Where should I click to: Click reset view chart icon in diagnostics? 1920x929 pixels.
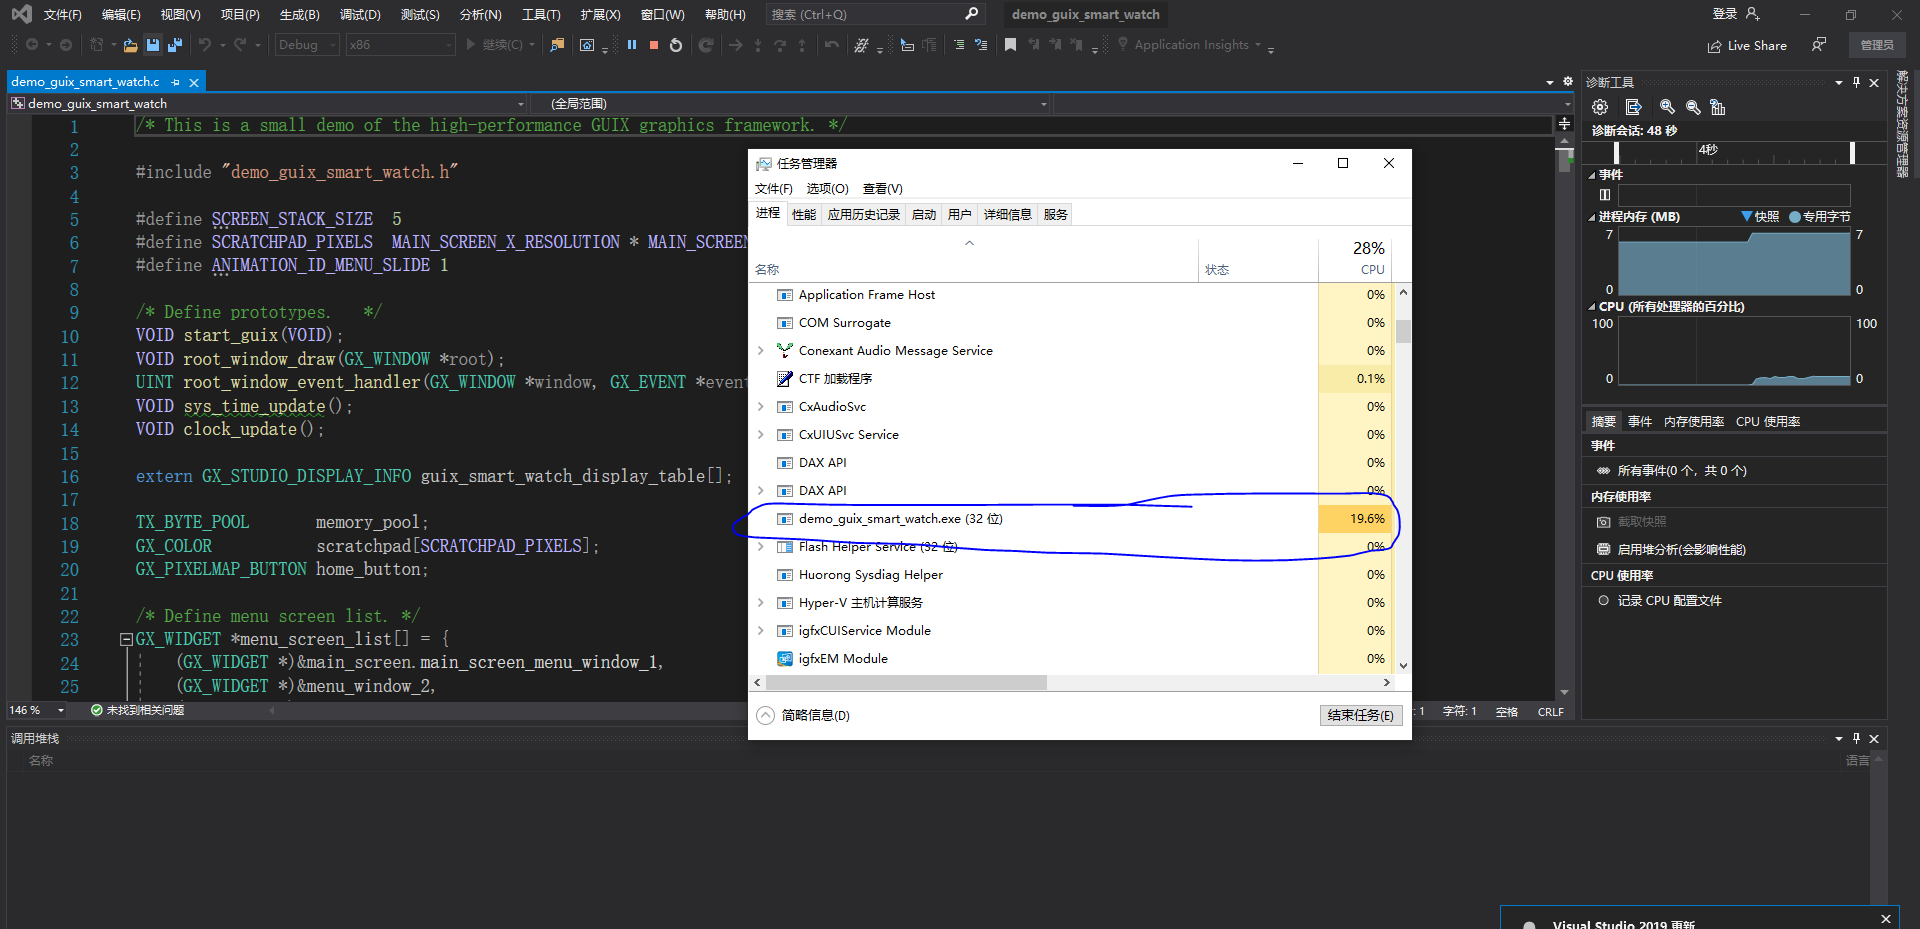(x=1718, y=107)
